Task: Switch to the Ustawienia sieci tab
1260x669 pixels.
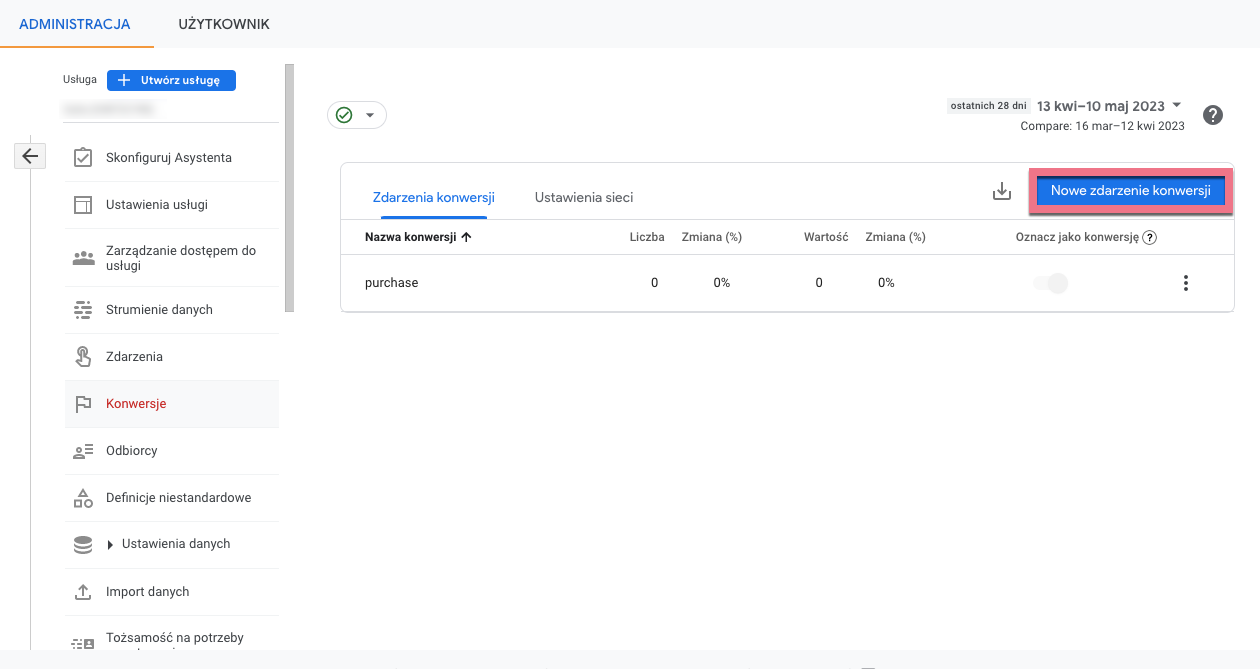Action: [584, 197]
